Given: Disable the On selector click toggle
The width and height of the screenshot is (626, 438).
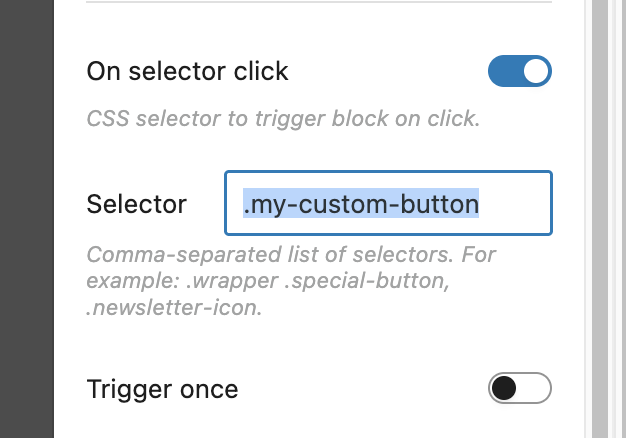Looking at the screenshot, I should [519, 72].
